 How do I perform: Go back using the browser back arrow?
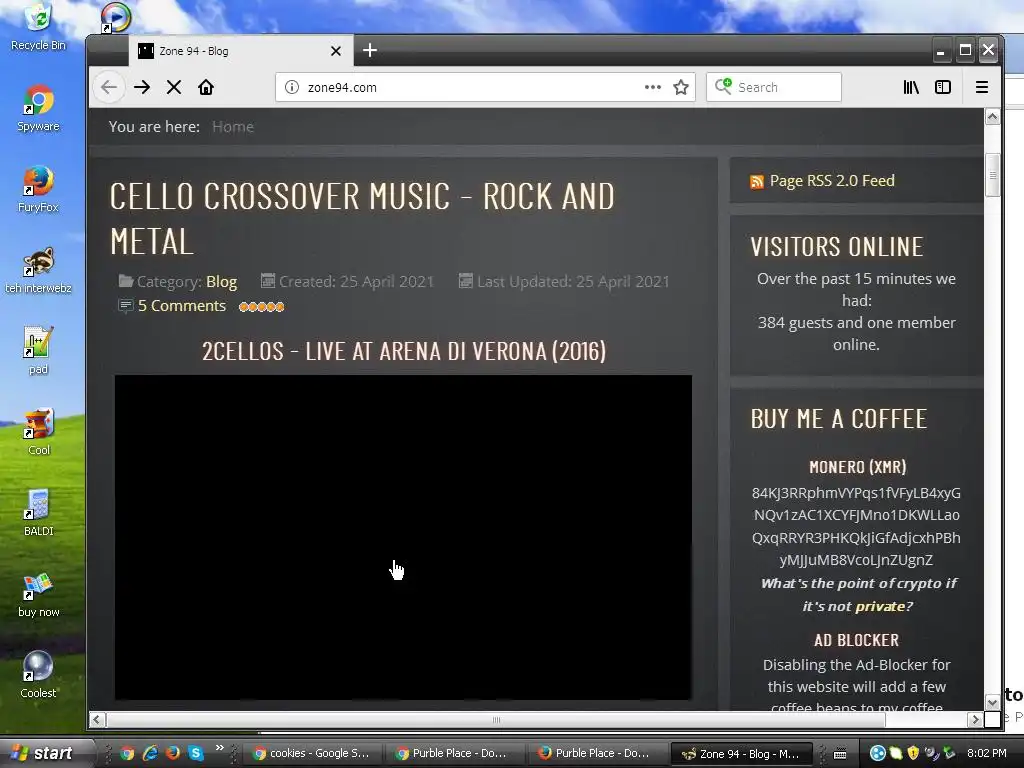(109, 88)
